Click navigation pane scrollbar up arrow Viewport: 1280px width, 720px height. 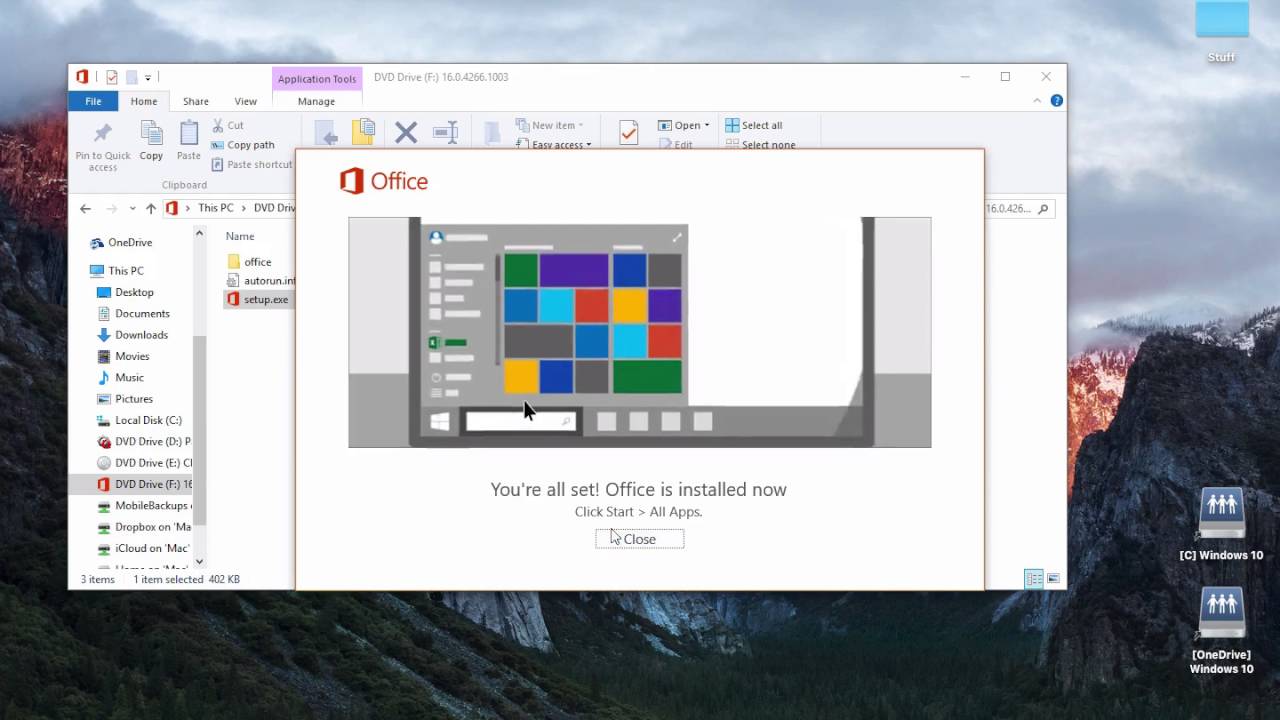coord(199,234)
